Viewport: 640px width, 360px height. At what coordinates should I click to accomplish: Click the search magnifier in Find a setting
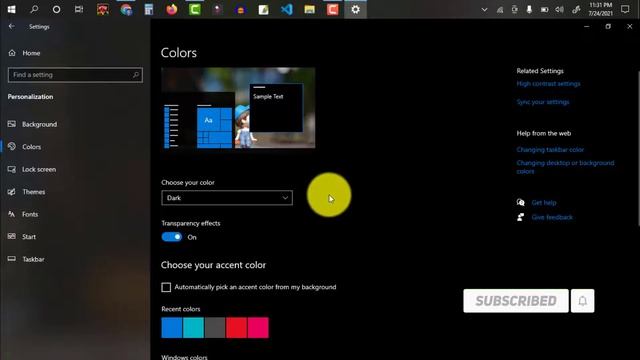(136, 75)
